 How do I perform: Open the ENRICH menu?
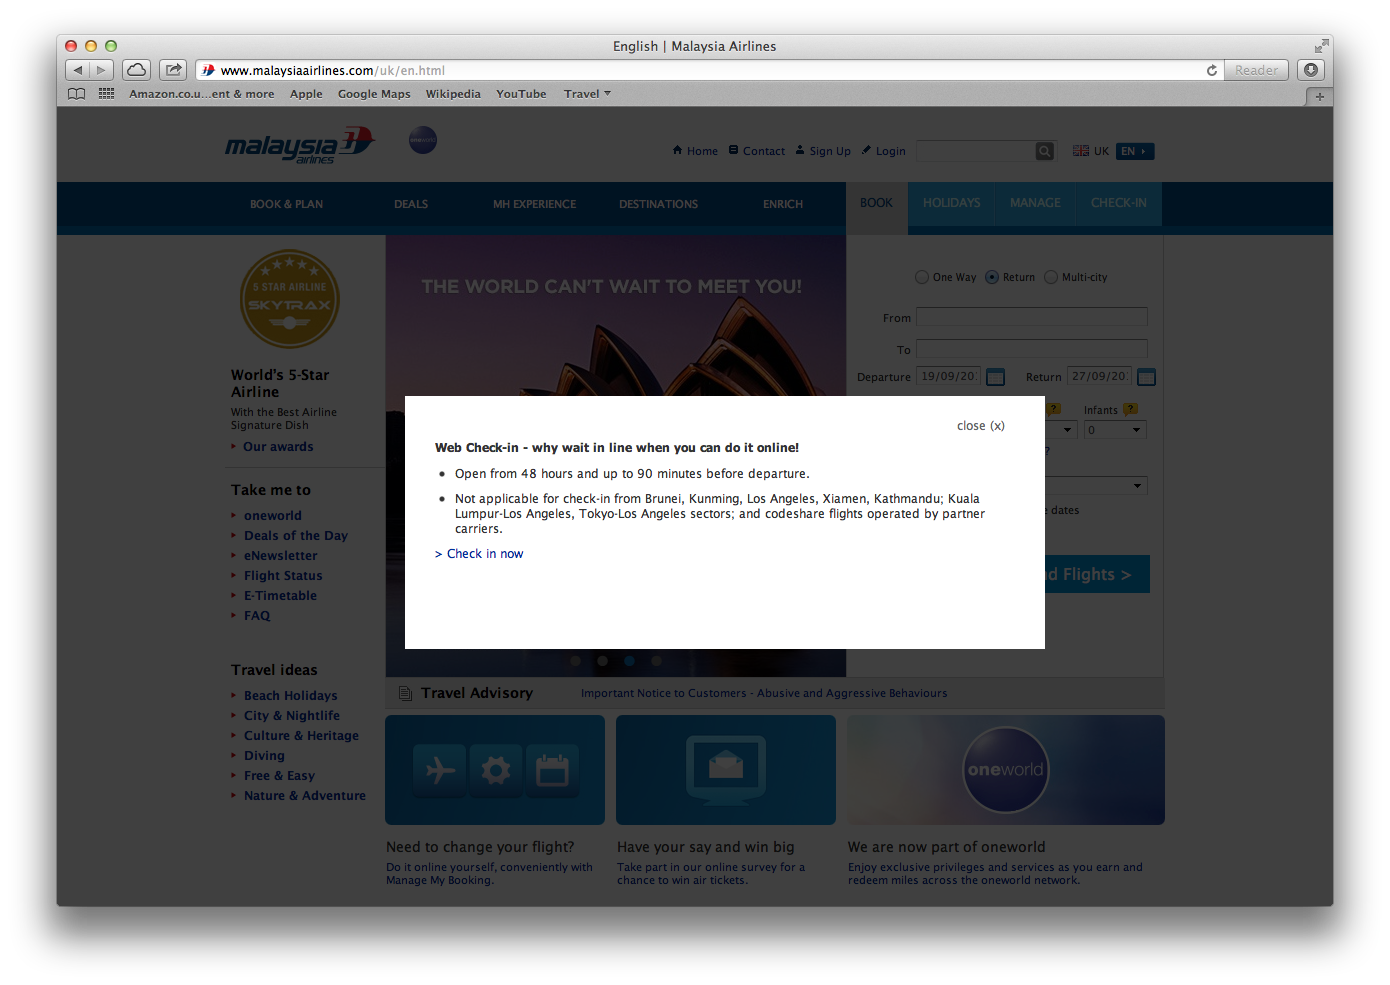click(783, 204)
